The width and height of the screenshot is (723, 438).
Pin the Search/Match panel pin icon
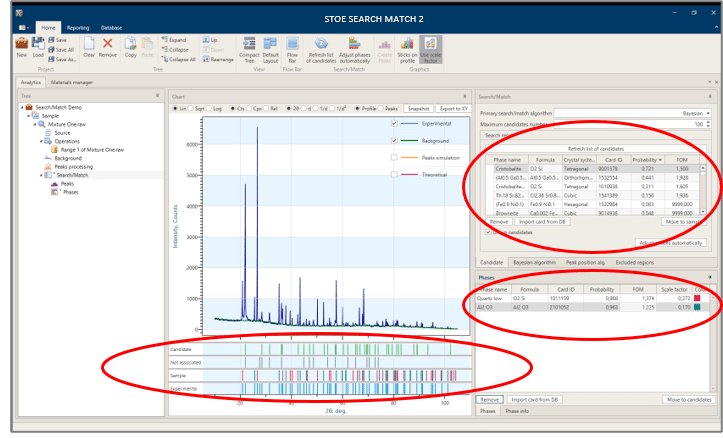tap(710, 96)
